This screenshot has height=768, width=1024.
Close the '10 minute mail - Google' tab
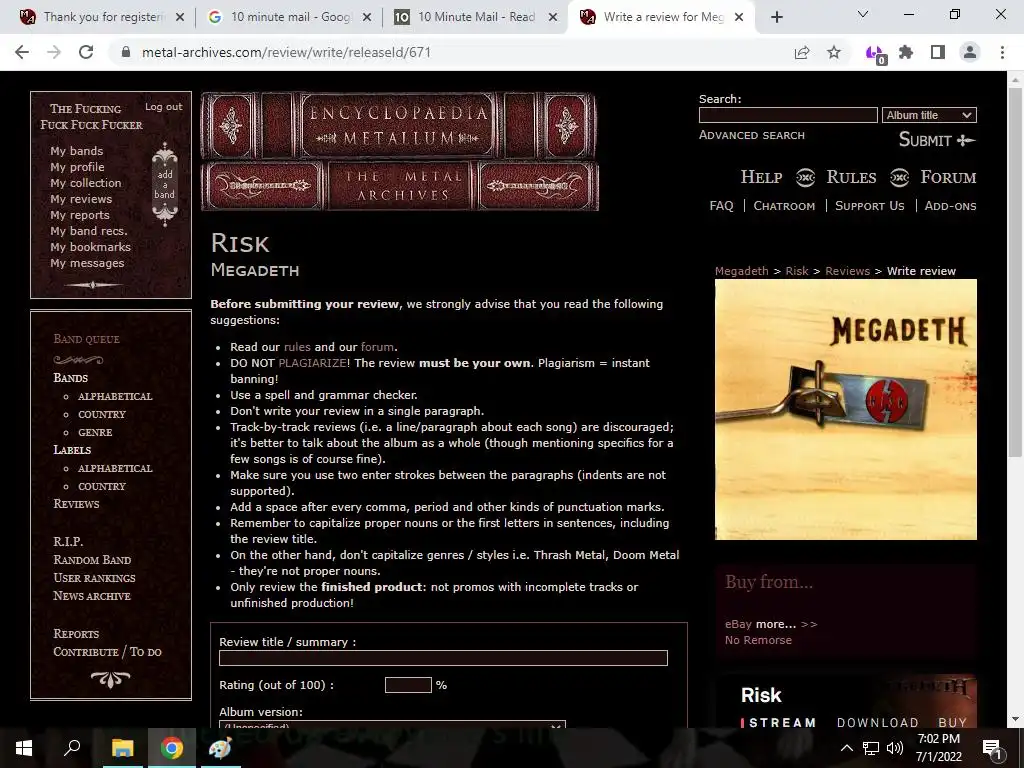pos(367,17)
